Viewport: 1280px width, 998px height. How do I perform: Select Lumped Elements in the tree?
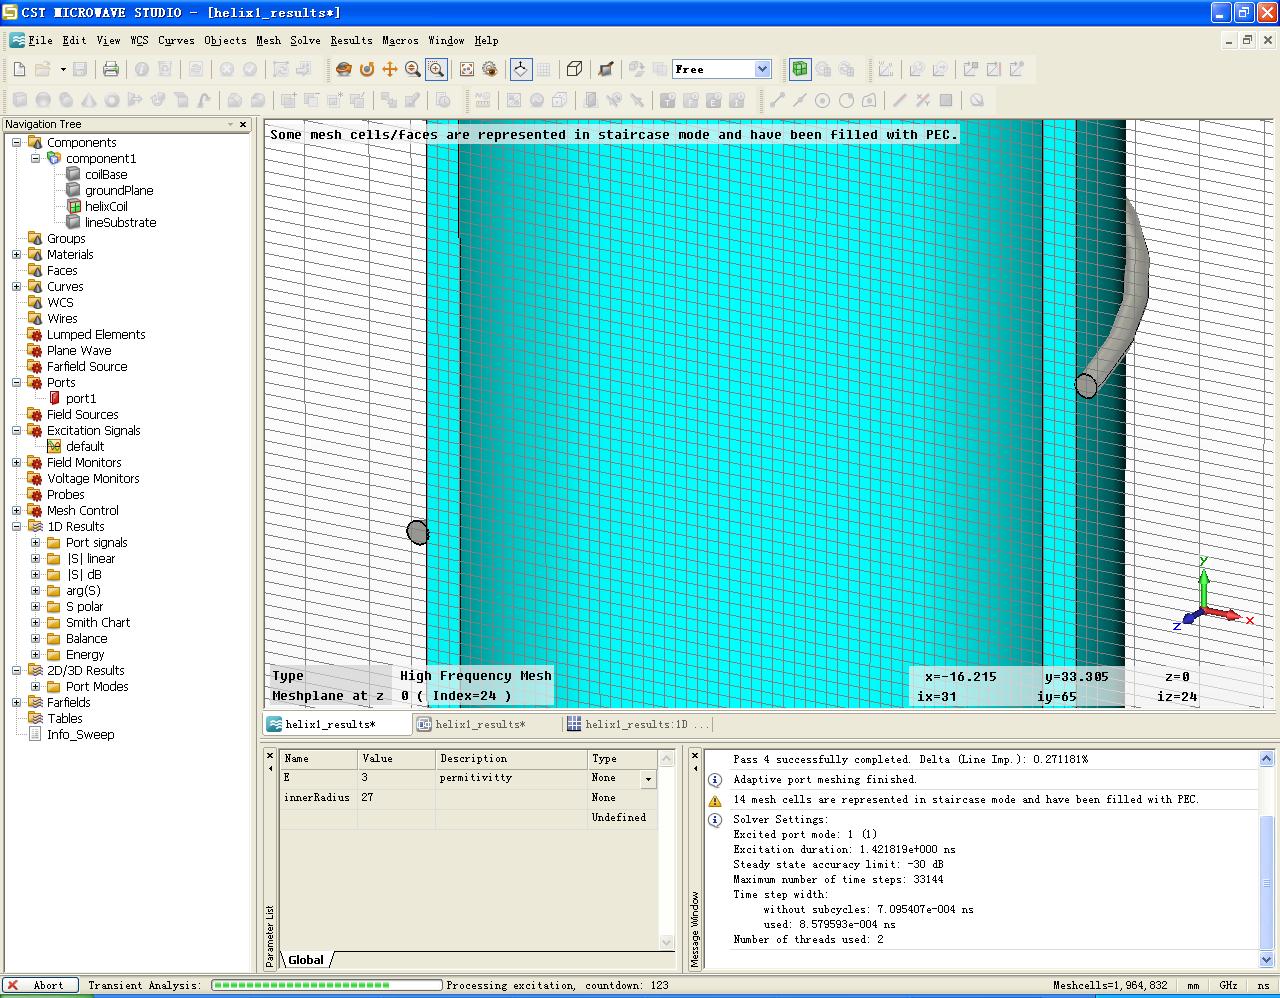pos(96,335)
